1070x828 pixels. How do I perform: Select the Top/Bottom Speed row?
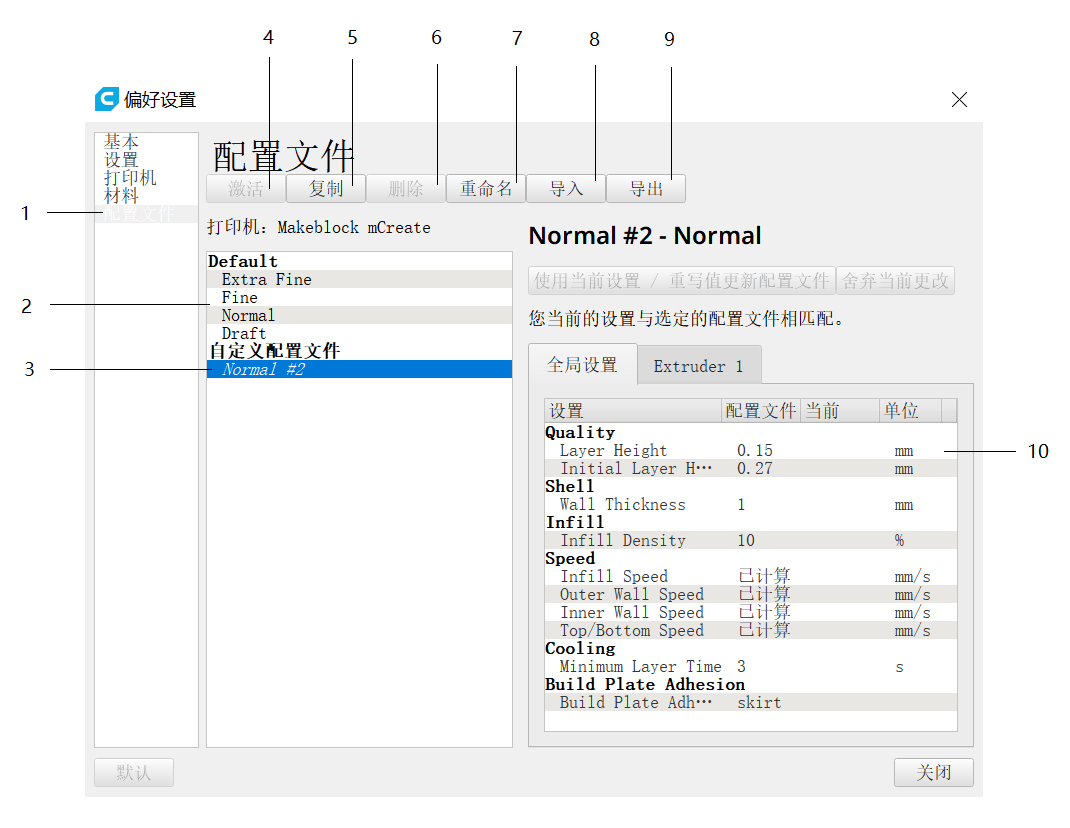[x=751, y=631]
